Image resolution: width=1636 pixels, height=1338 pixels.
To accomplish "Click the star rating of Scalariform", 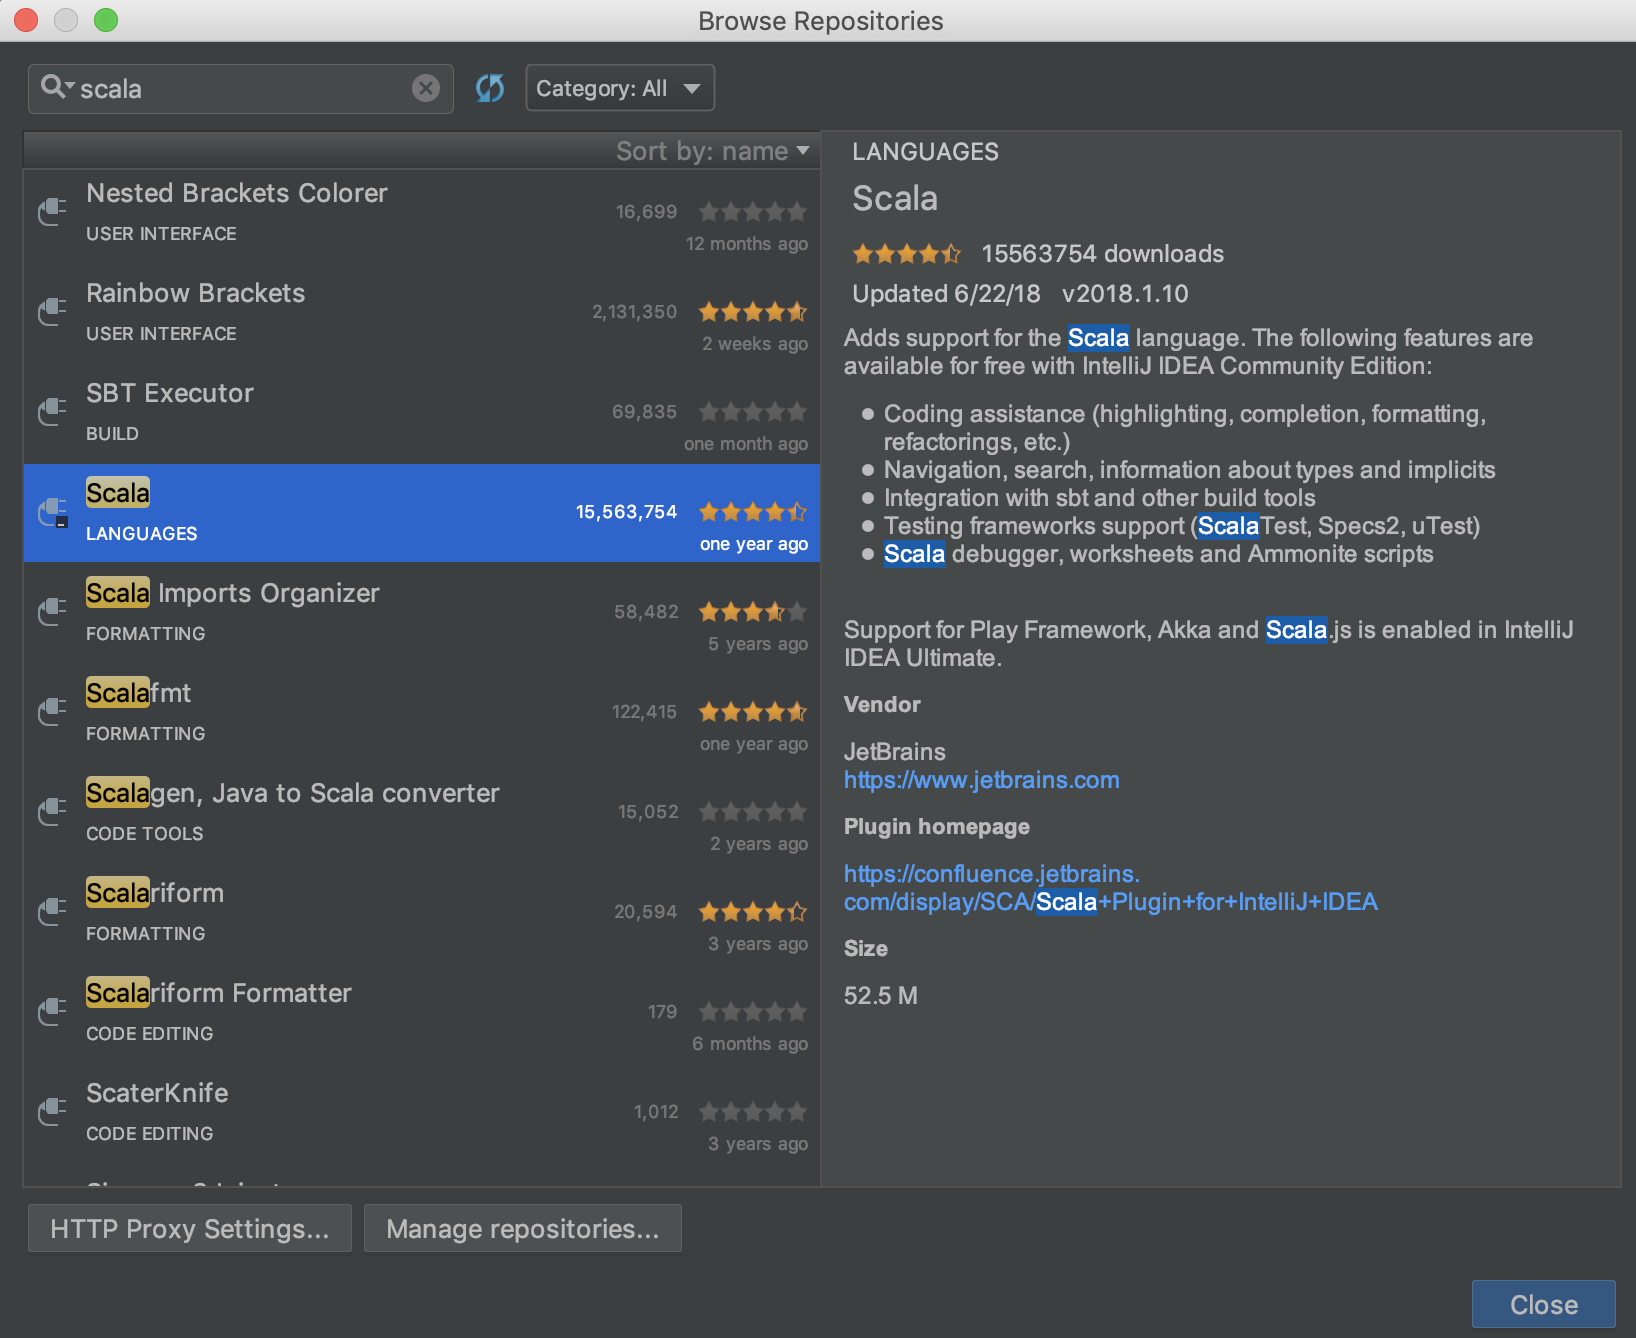I will pos(753,912).
